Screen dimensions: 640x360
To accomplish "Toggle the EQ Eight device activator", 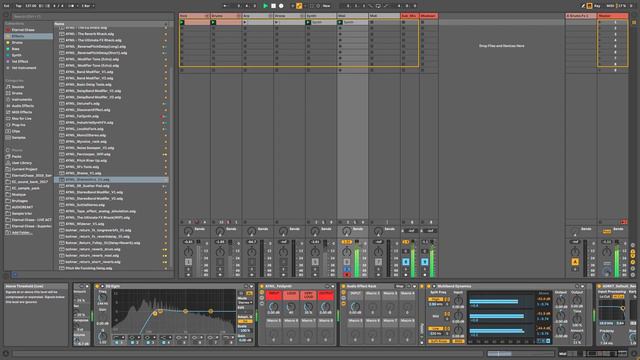I will (97, 287).
